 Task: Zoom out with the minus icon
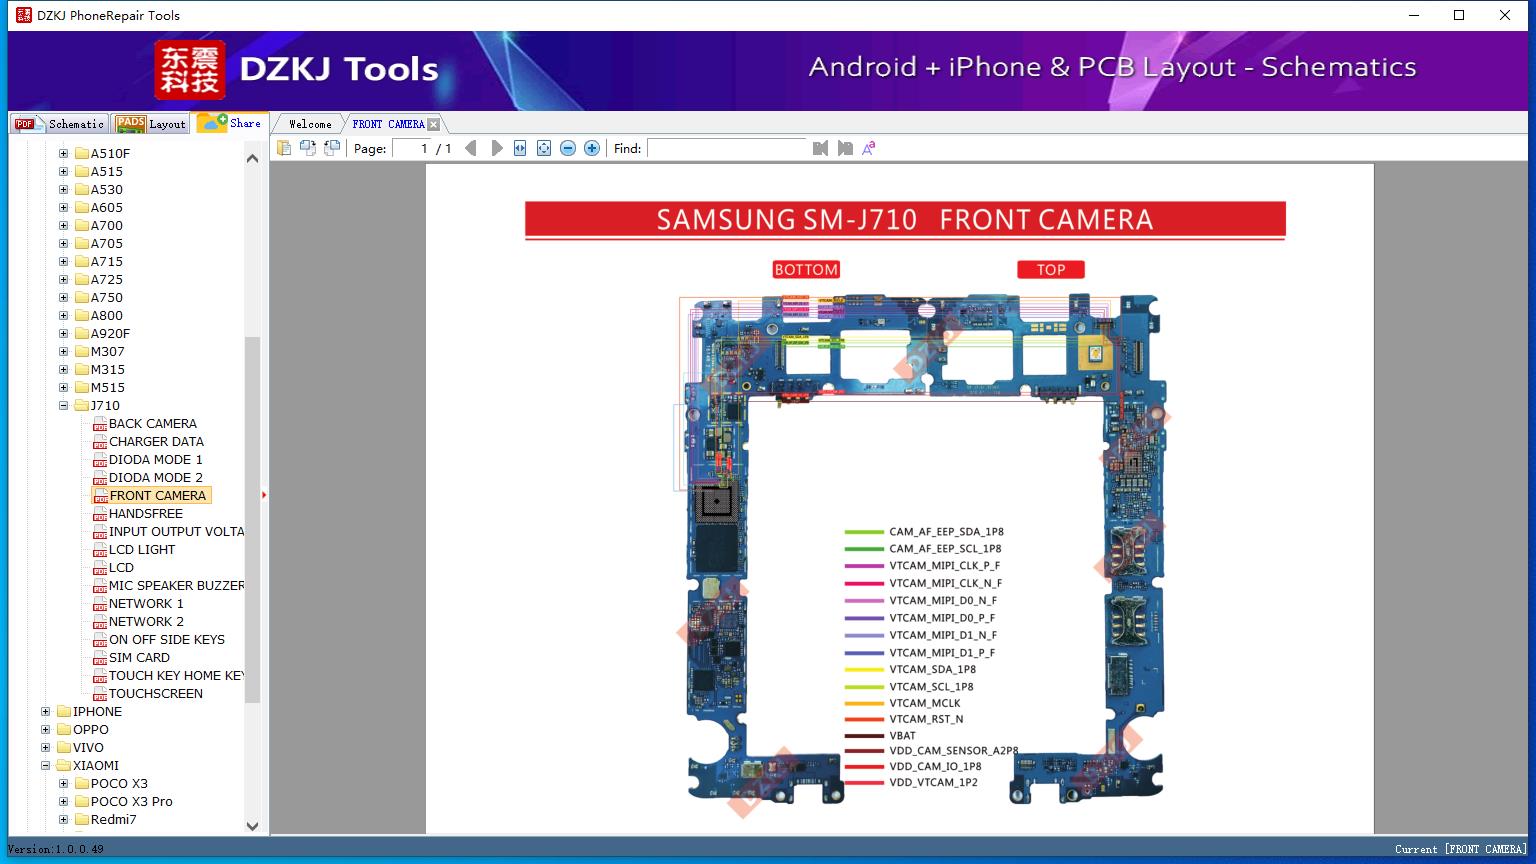tap(568, 148)
